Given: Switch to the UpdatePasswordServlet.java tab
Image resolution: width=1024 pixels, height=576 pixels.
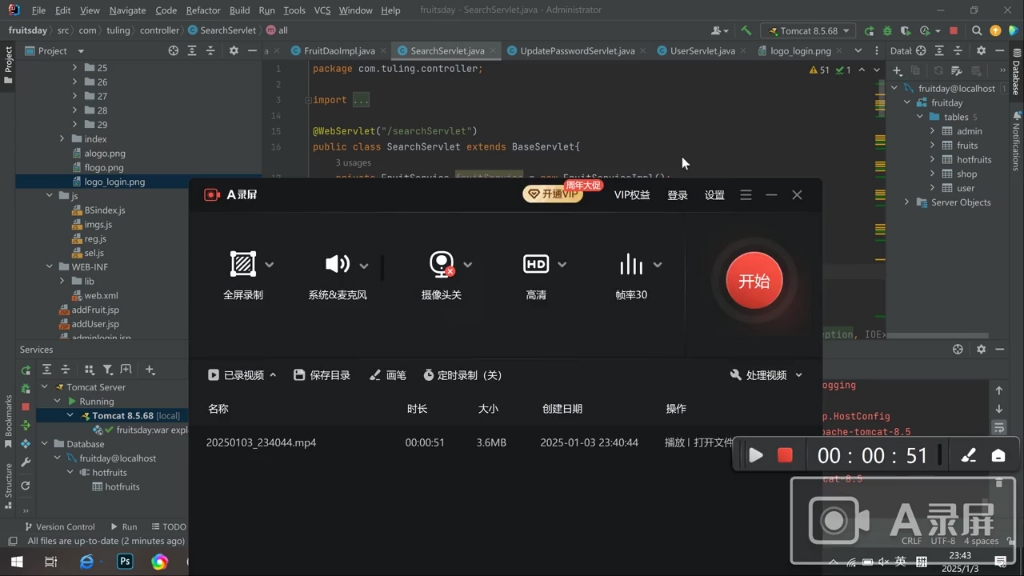Looking at the screenshot, I should [577, 50].
